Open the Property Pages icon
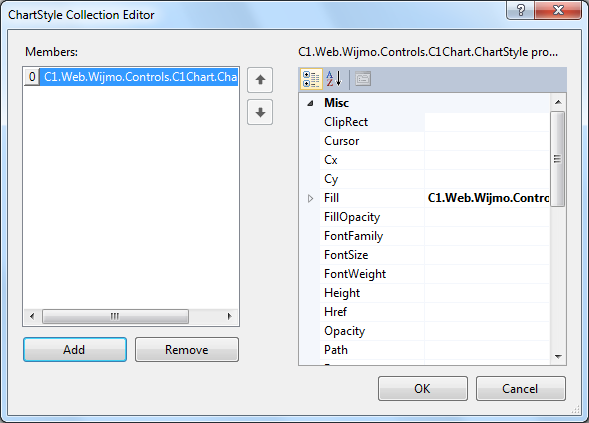Viewport: 589px width, 423px height. [x=363, y=79]
